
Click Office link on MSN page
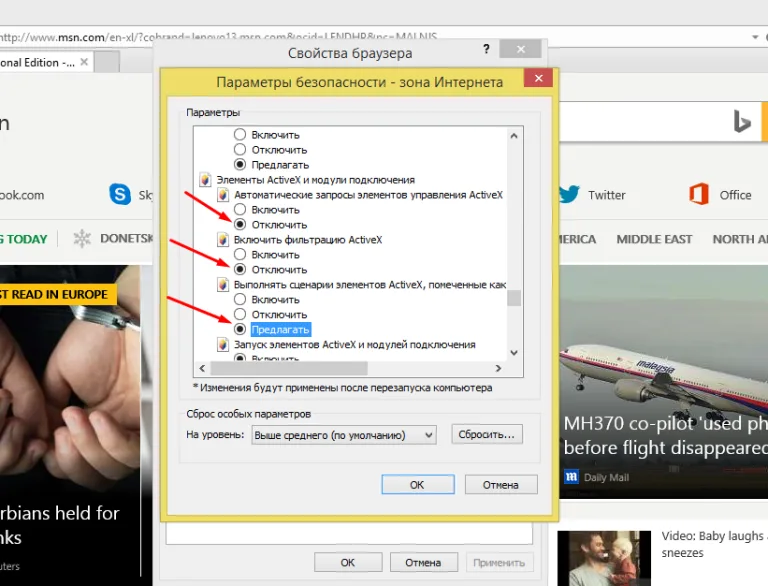tap(735, 195)
